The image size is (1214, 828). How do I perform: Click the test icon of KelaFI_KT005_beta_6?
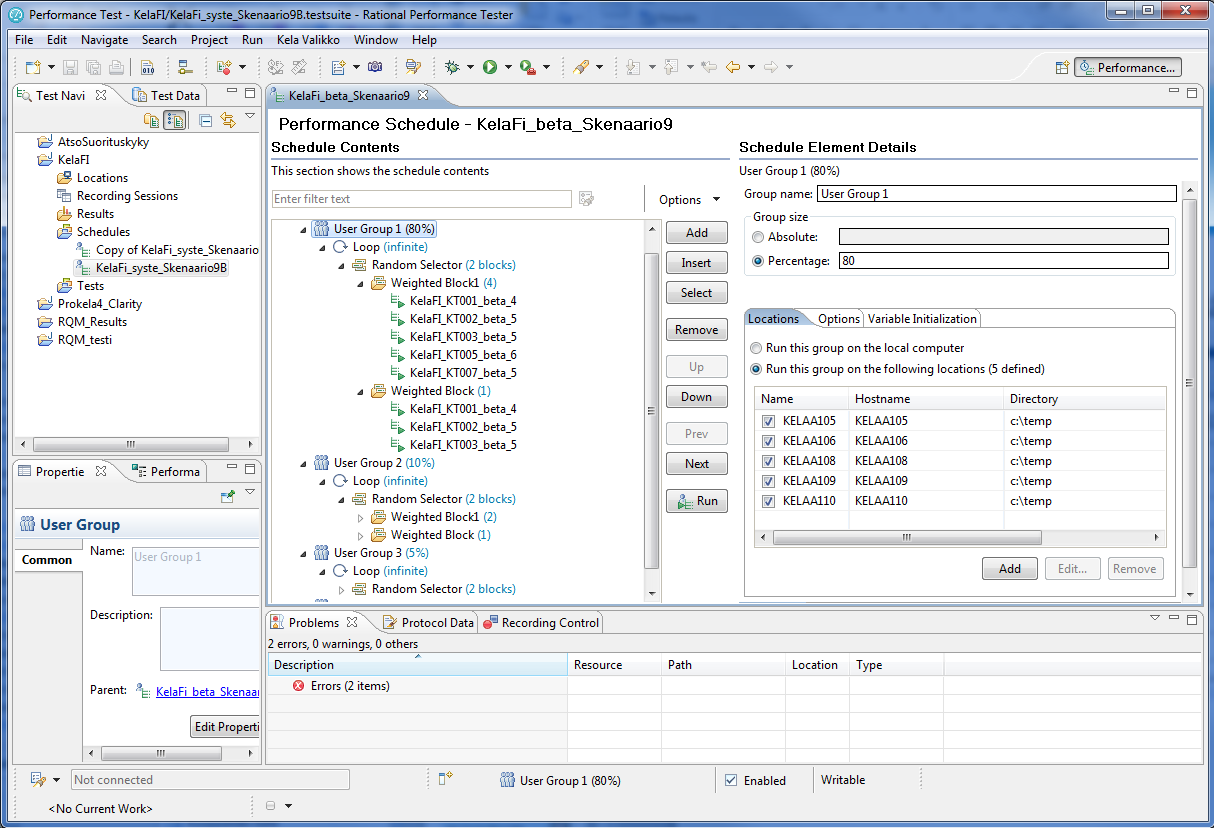tap(397, 355)
